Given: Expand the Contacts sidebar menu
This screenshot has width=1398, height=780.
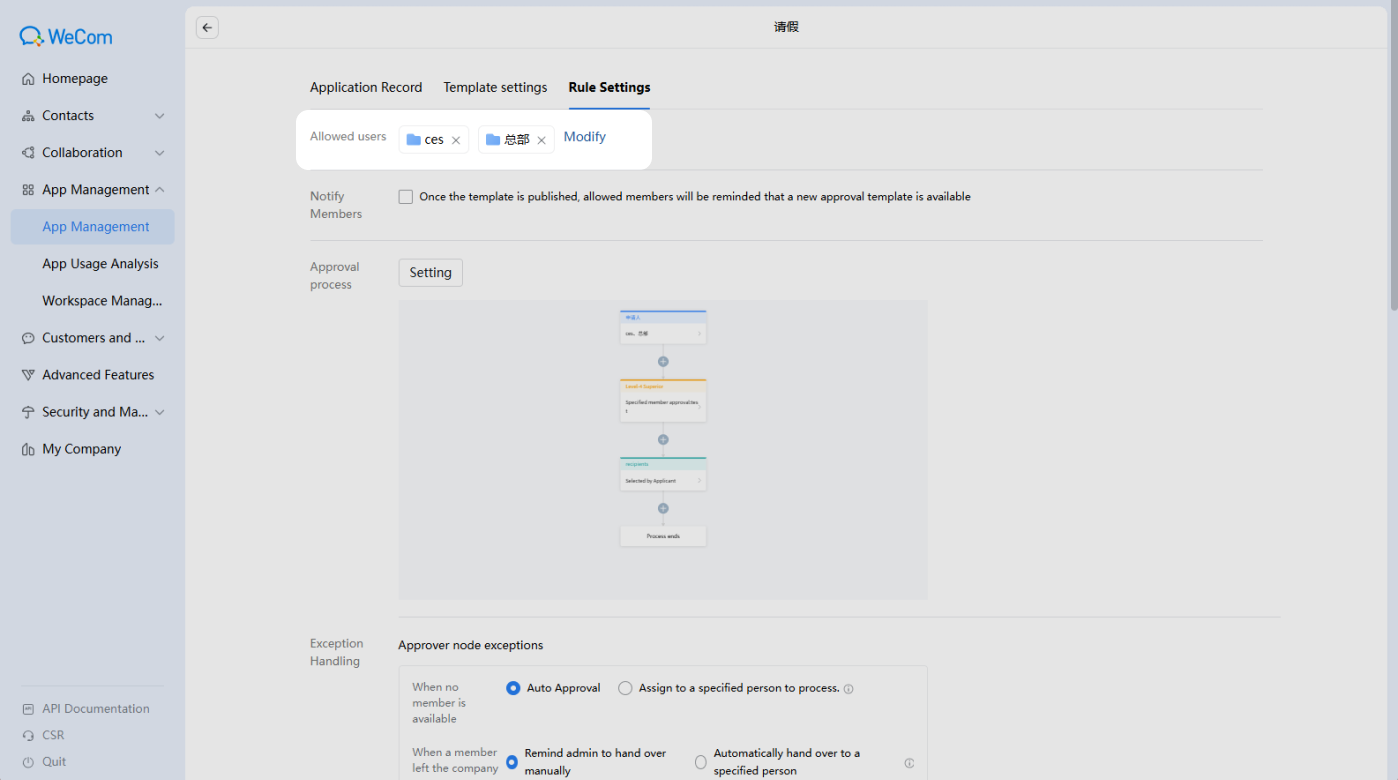Looking at the screenshot, I should tap(92, 116).
